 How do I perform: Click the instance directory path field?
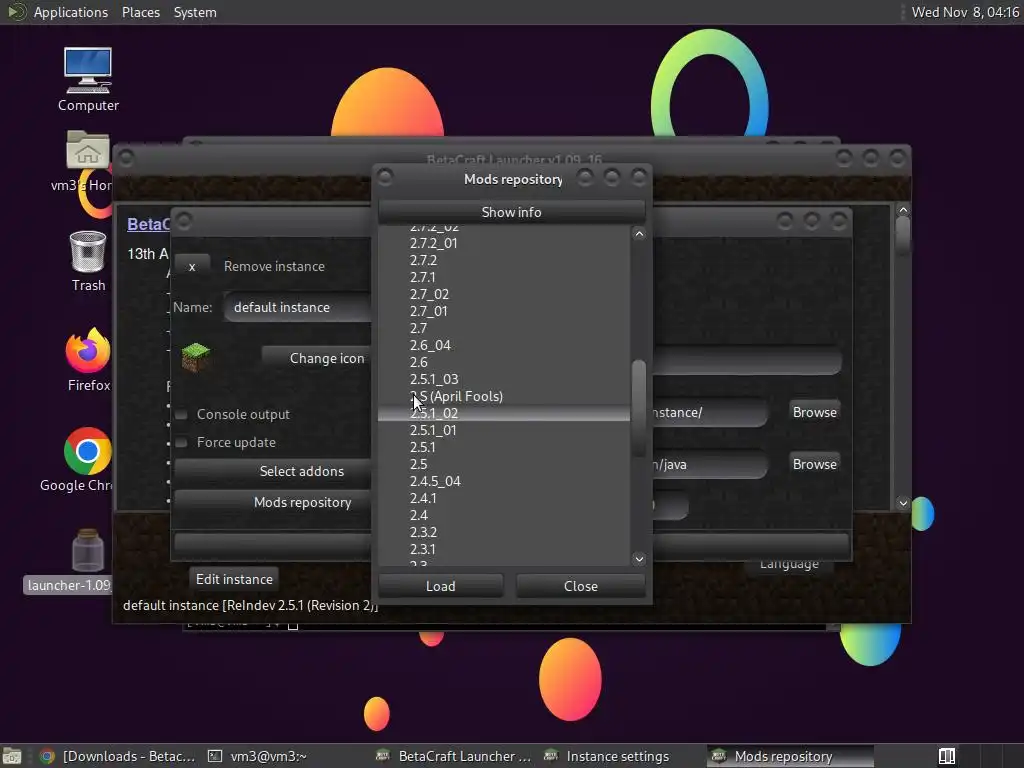(x=709, y=412)
